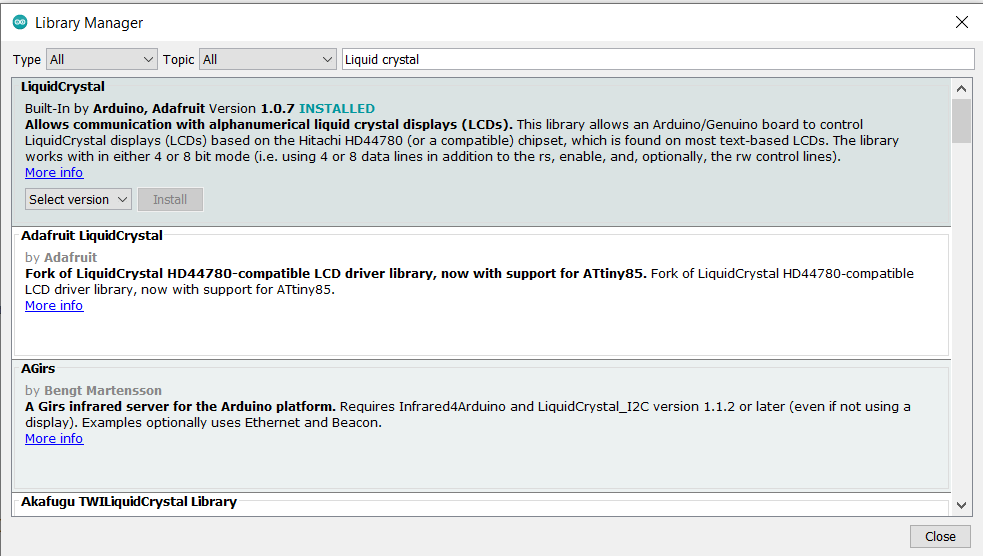The width and height of the screenshot is (983, 556).
Task: Expand the Select version dropdown
Action: (x=78, y=200)
